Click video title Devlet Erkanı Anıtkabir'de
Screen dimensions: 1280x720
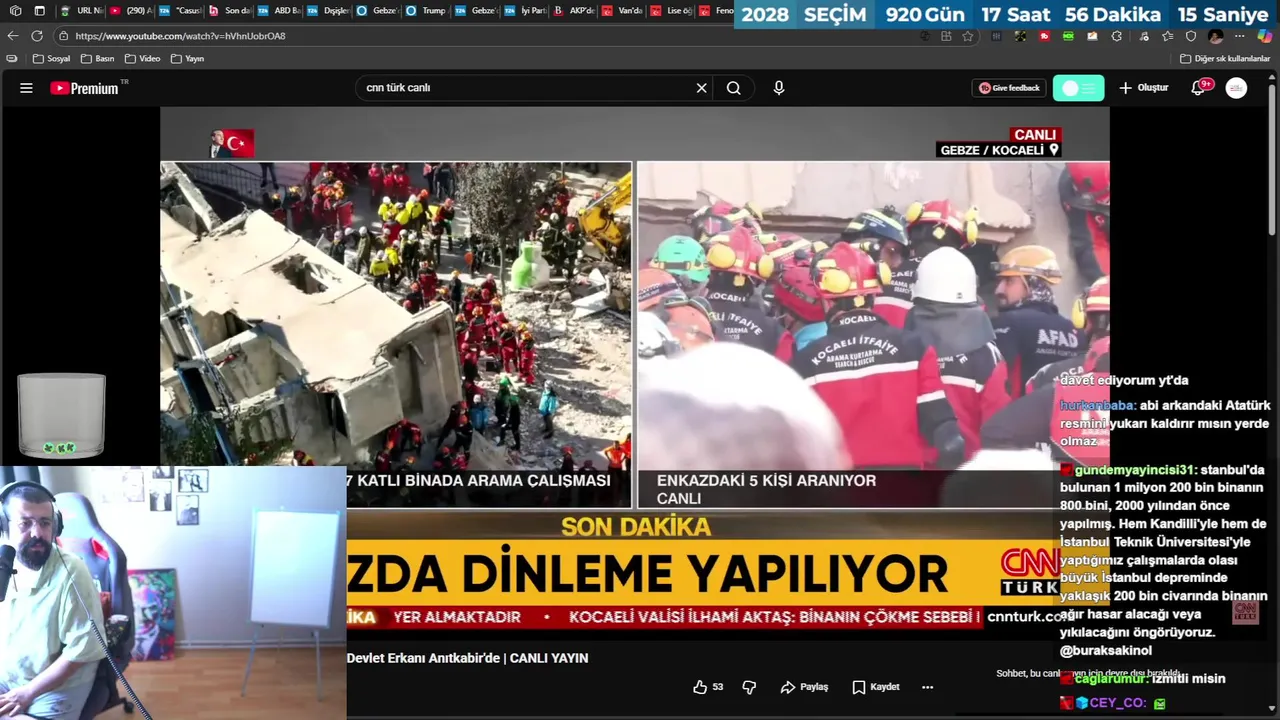467,658
